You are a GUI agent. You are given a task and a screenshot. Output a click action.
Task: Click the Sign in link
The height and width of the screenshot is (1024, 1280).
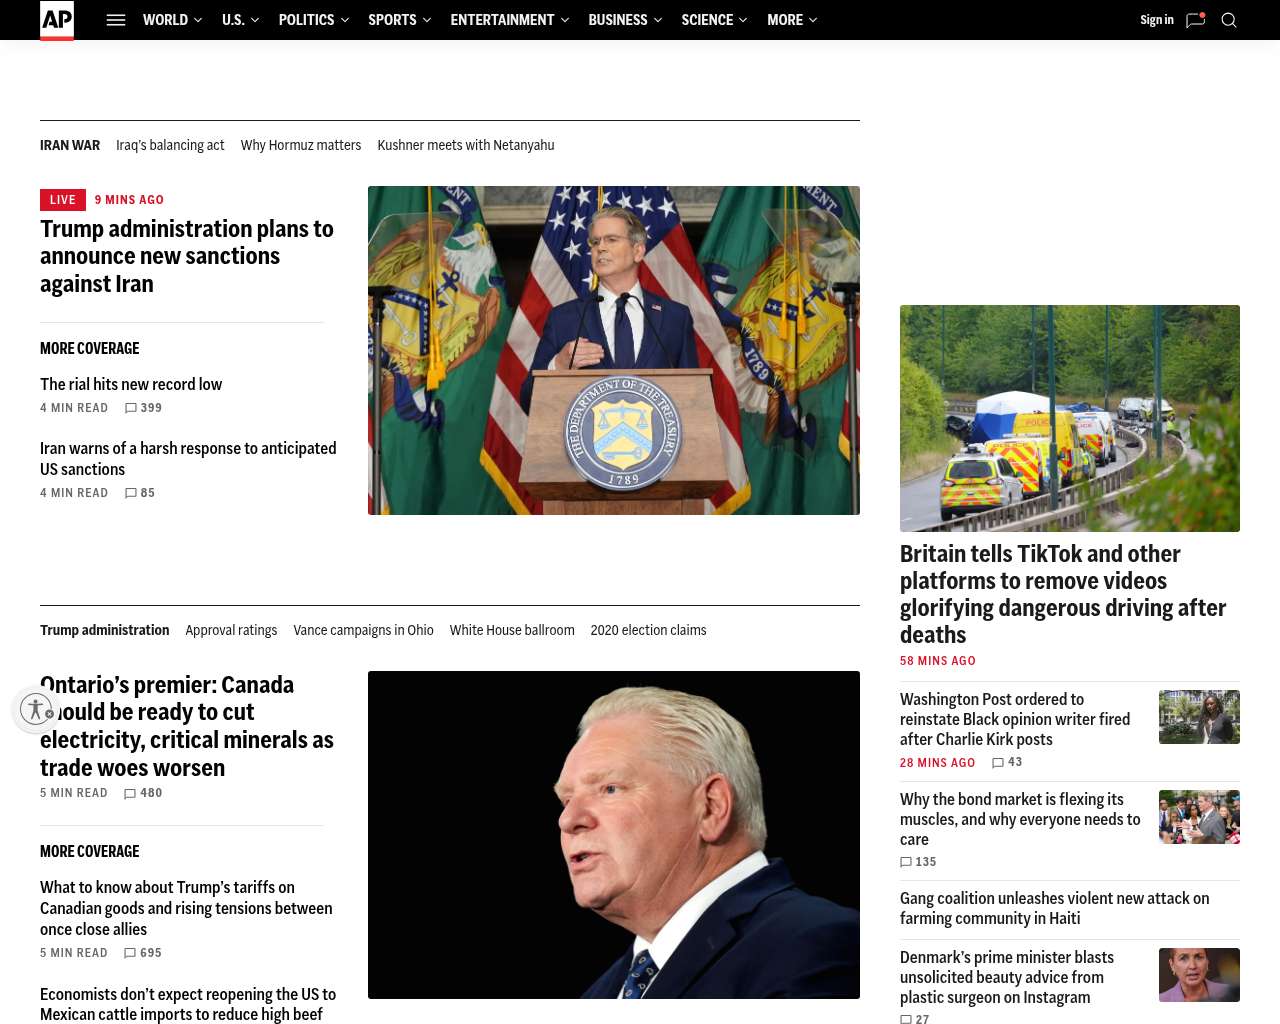(x=1157, y=20)
